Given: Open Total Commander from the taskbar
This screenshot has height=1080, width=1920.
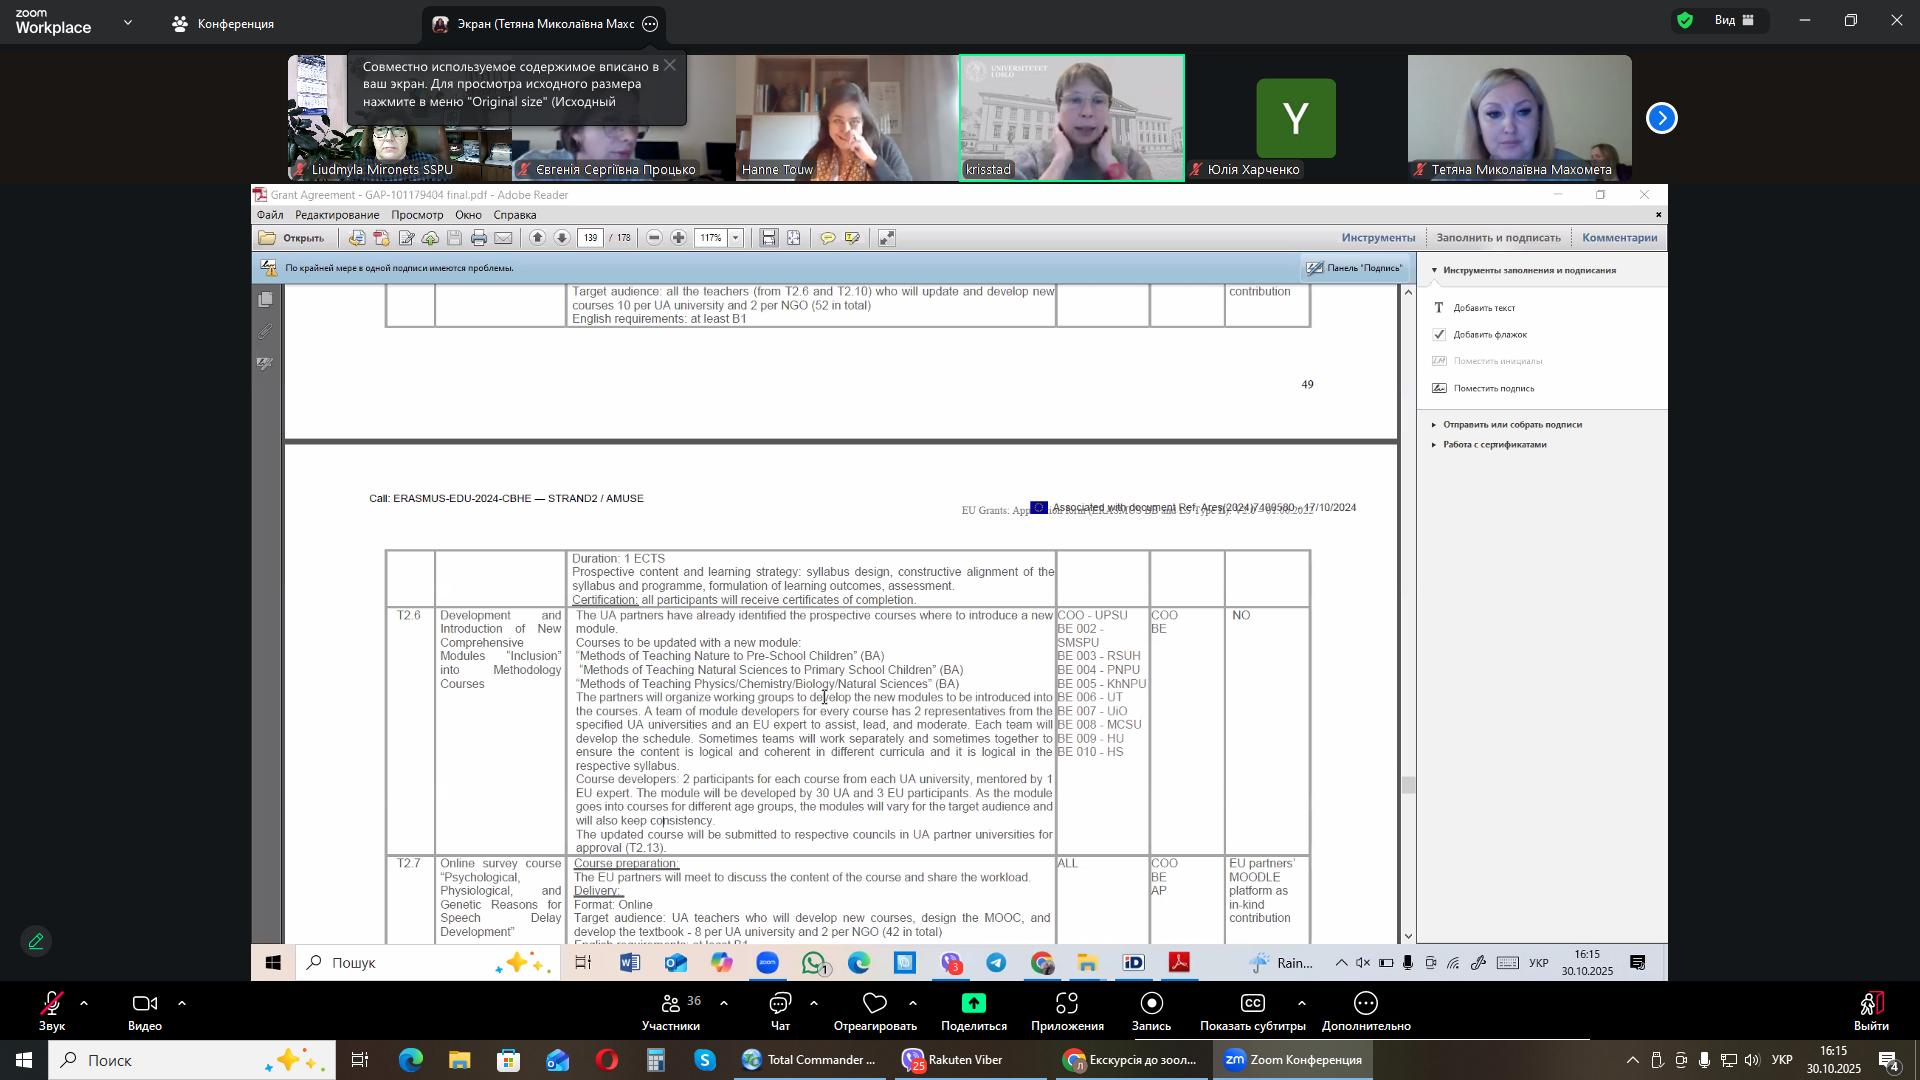Looking at the screenshot, I should coord(809,1060).
